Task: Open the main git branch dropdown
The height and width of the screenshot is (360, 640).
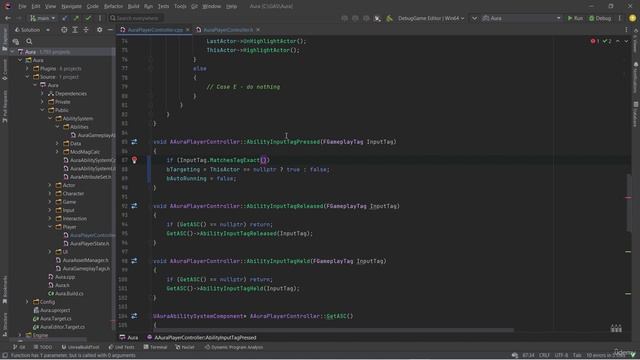Action: point(42,18)
